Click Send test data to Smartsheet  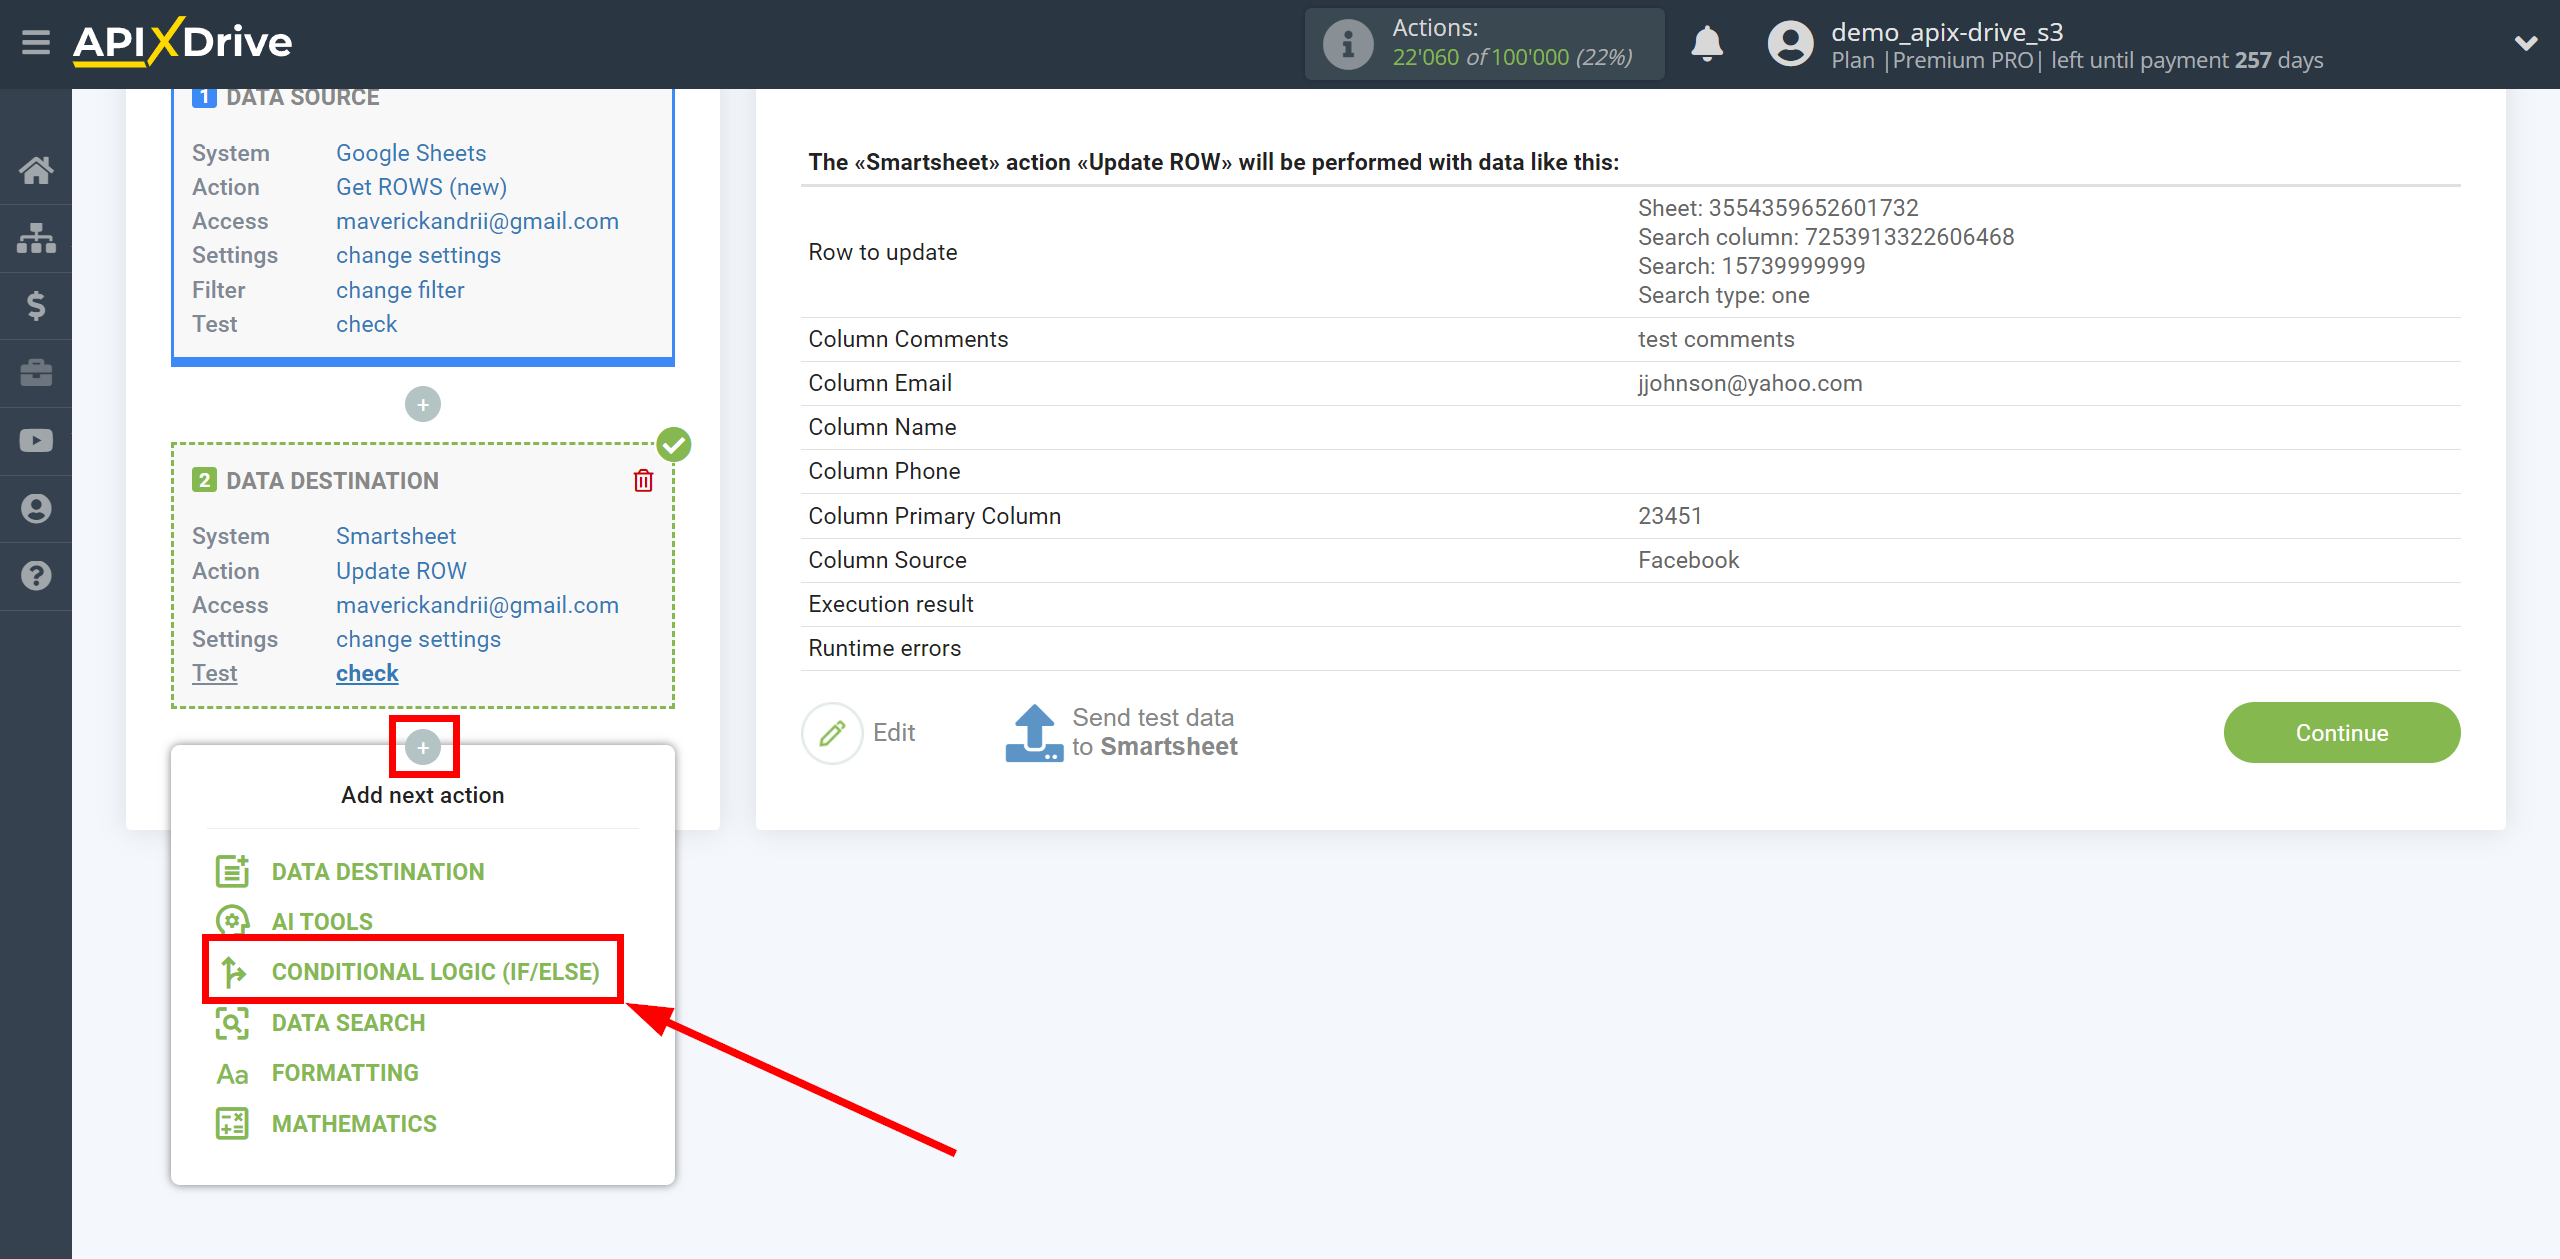(1155, 733)
